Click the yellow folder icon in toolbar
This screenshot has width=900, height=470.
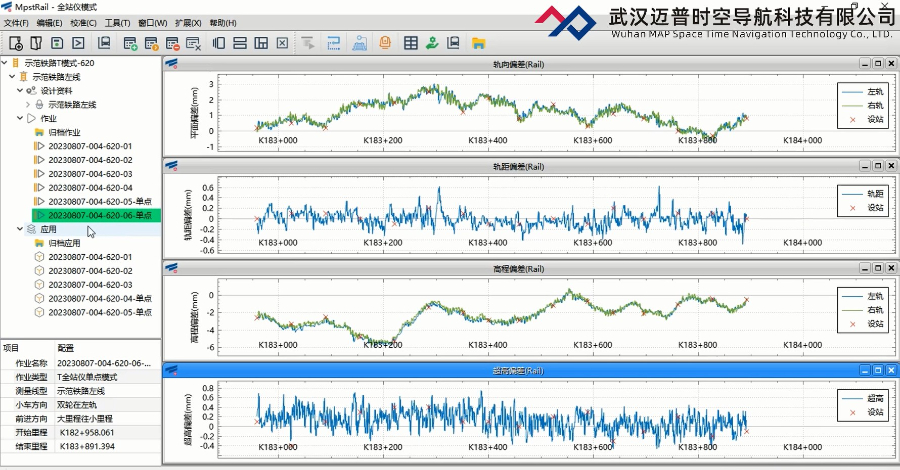(478, 43)
